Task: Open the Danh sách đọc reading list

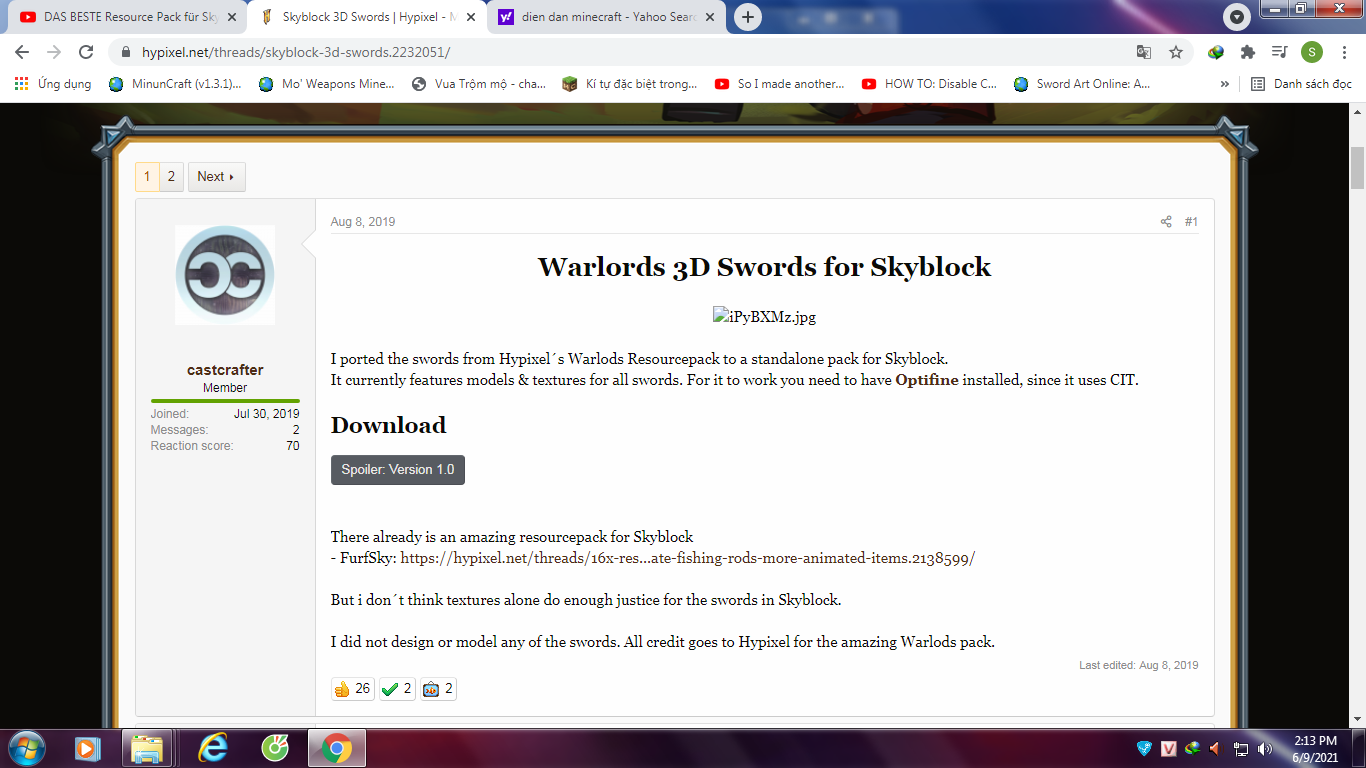Action: [x=1302, y=84]
